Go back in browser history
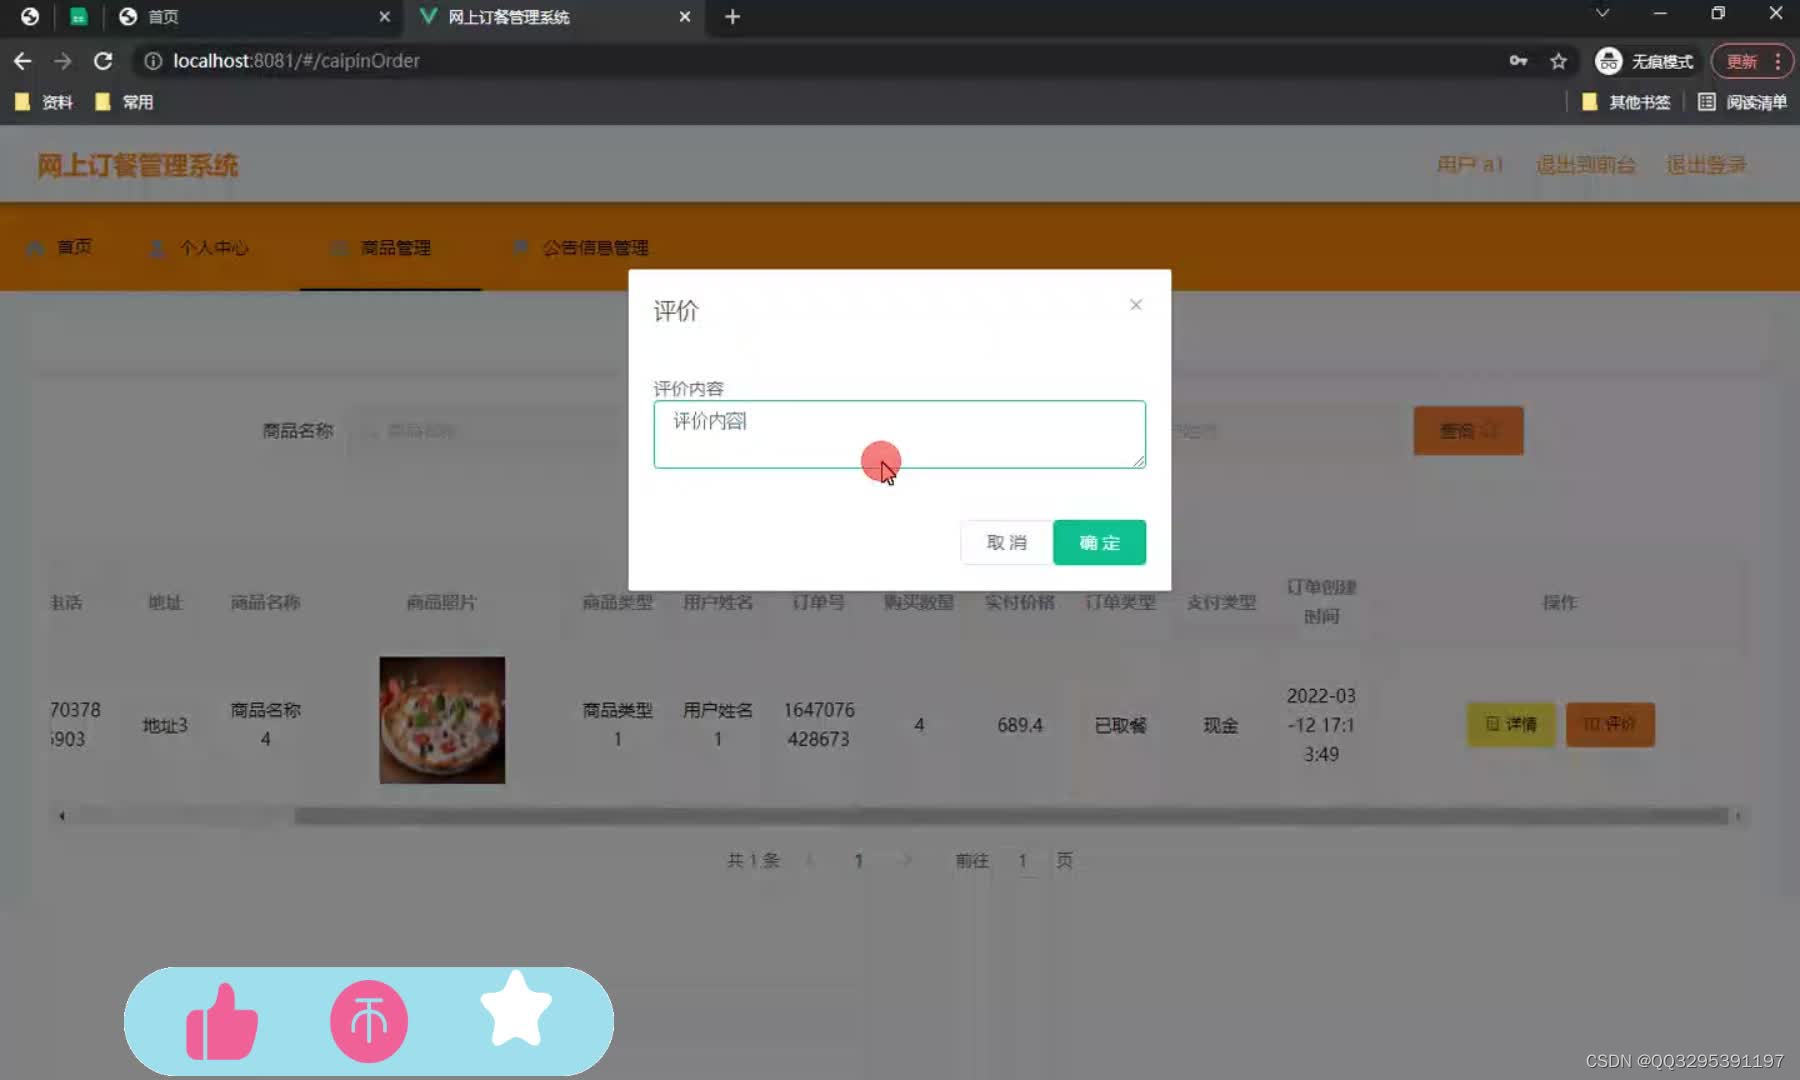The width and height of the screenshot is (1800, 1080). 23,61
